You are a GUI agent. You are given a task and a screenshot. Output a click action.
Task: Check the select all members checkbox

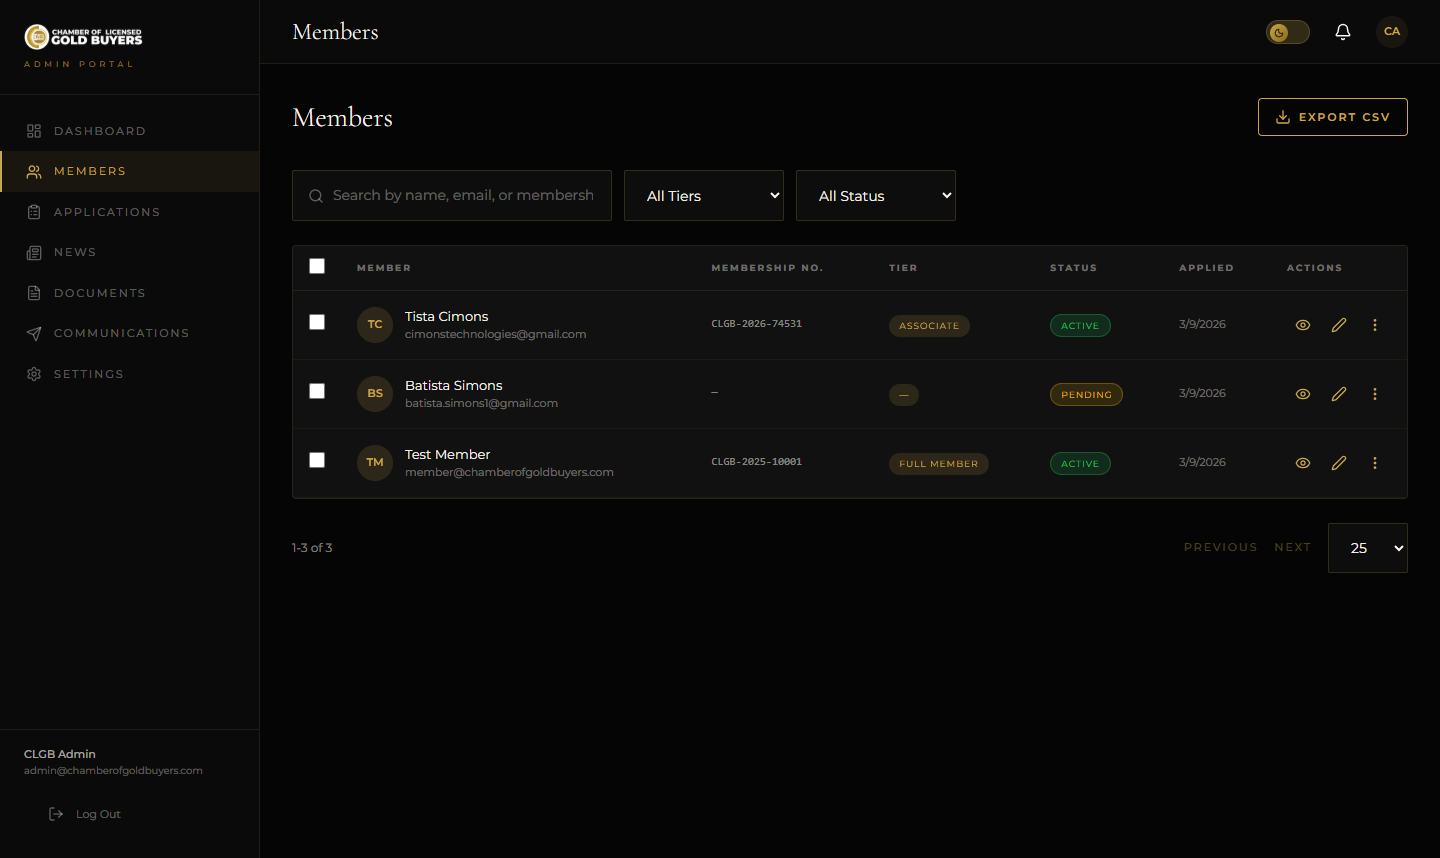point(317,266)
